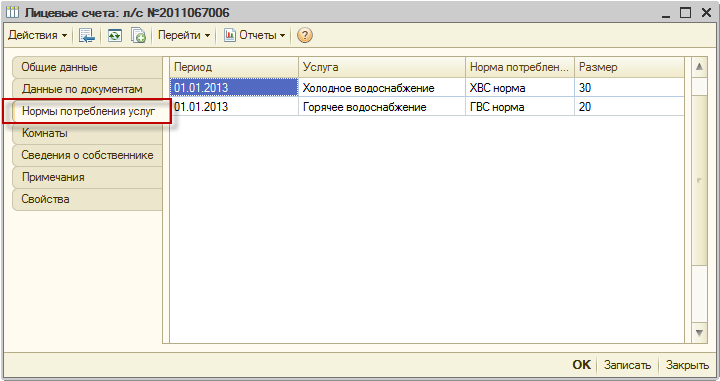
Task: Close the window with the X button
Action: click(x=706, y=13)
